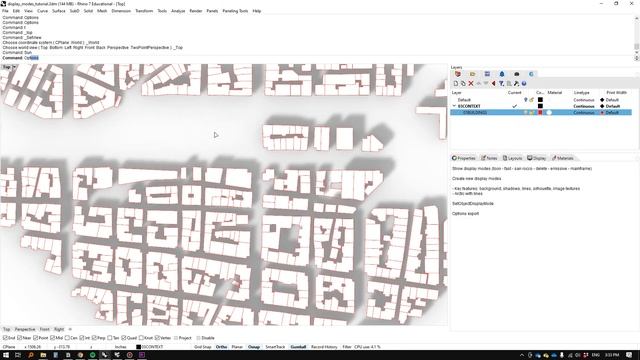Click the CONTEXT layer black color swatch
Image resolution: width=640 pixels, height=360 pixels.
pyautogui.click(x=540, y=106)
